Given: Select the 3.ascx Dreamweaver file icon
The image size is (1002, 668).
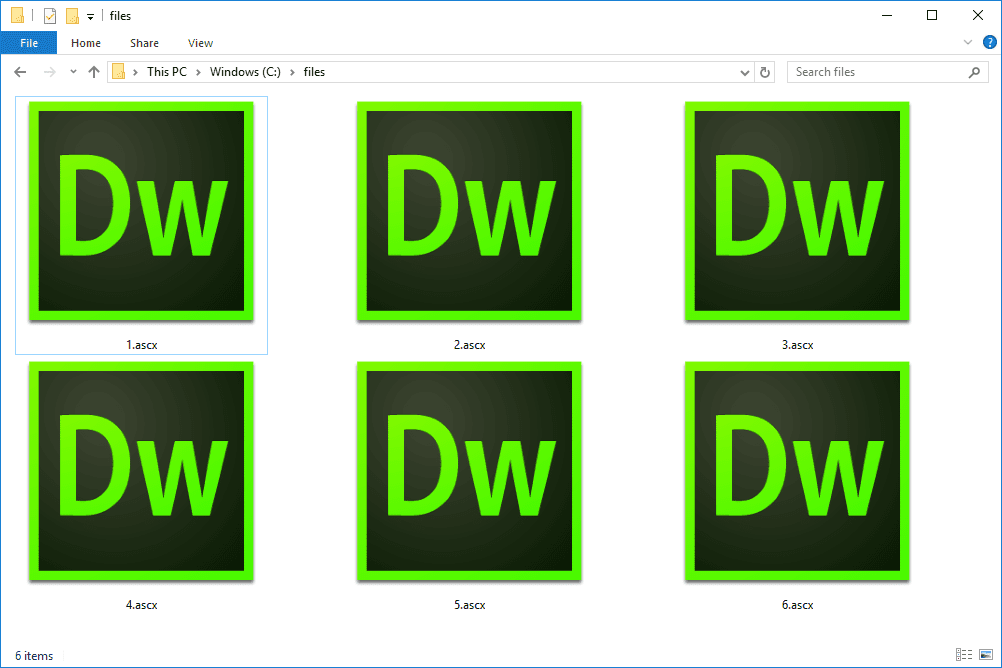Looking at the screenshot, I should pyautogui.click(x=797, y=211).
